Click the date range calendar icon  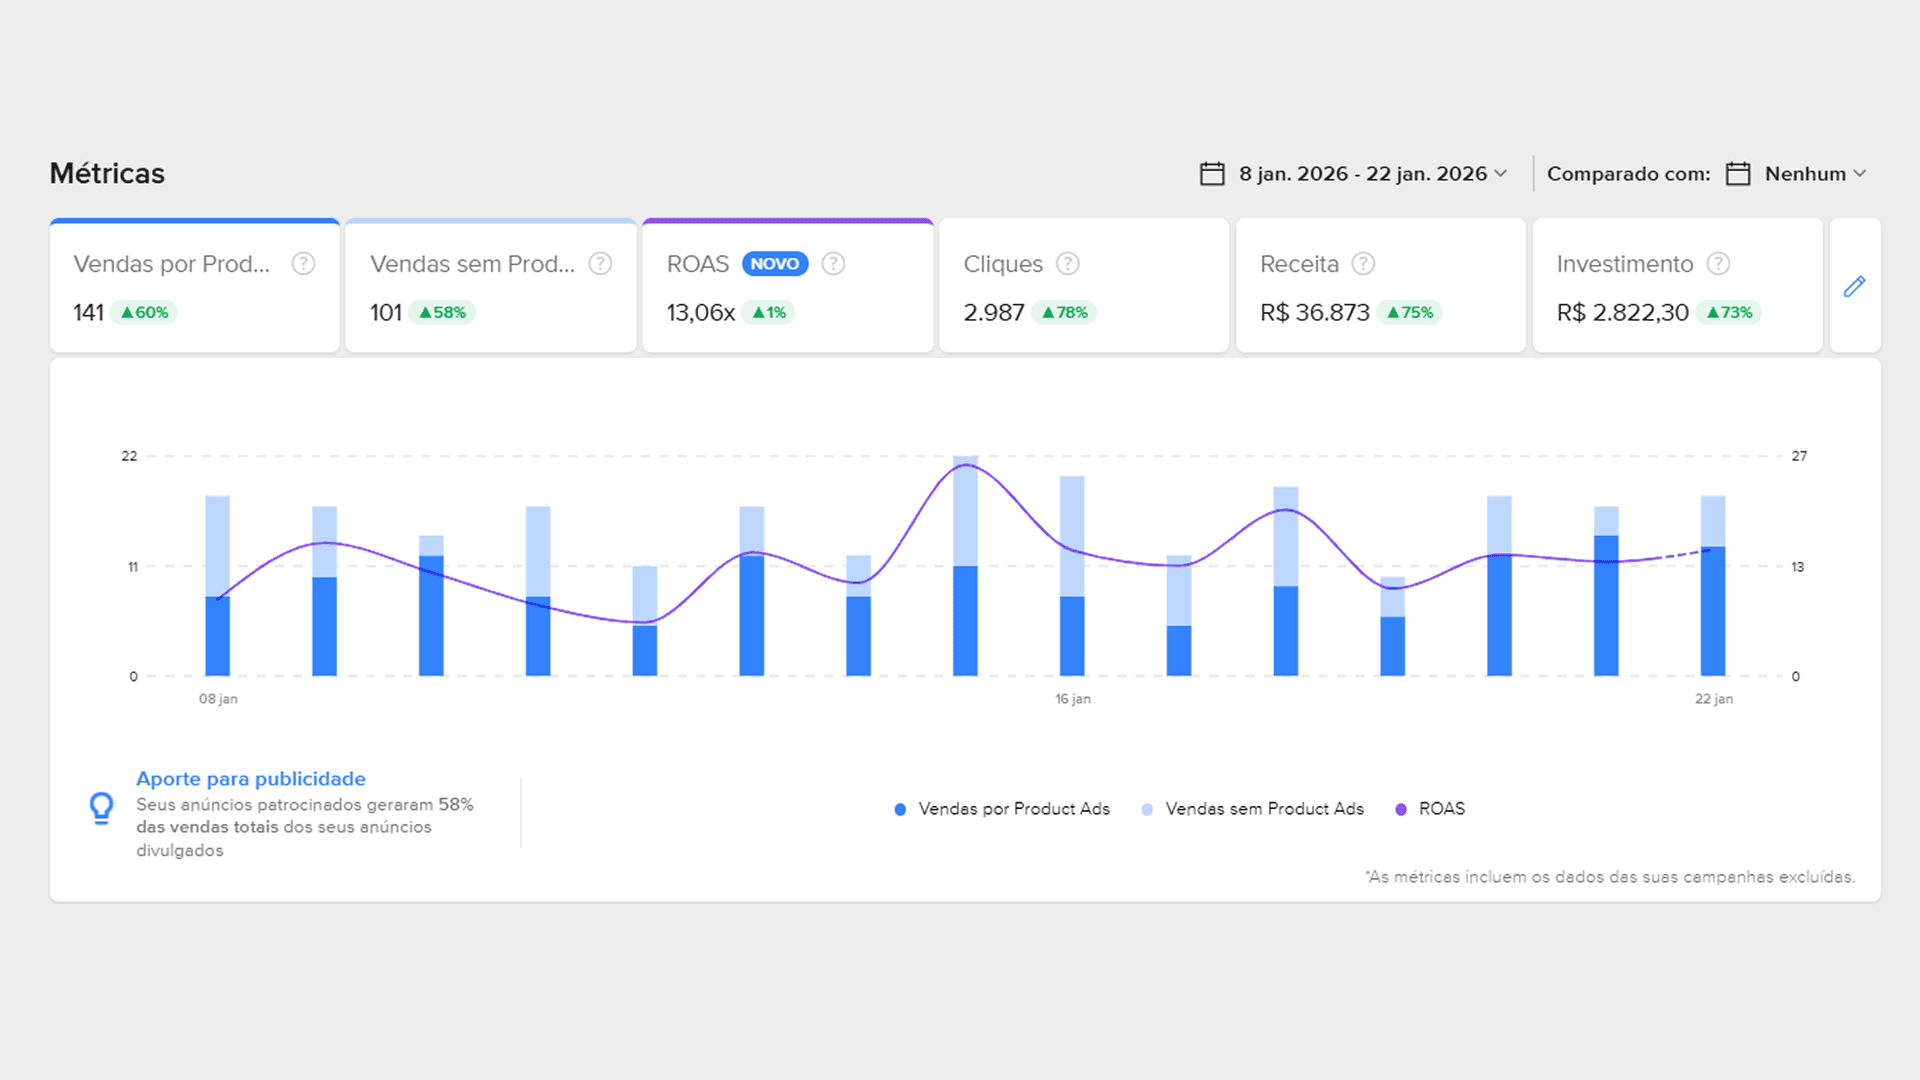[x=1212, y=174]
